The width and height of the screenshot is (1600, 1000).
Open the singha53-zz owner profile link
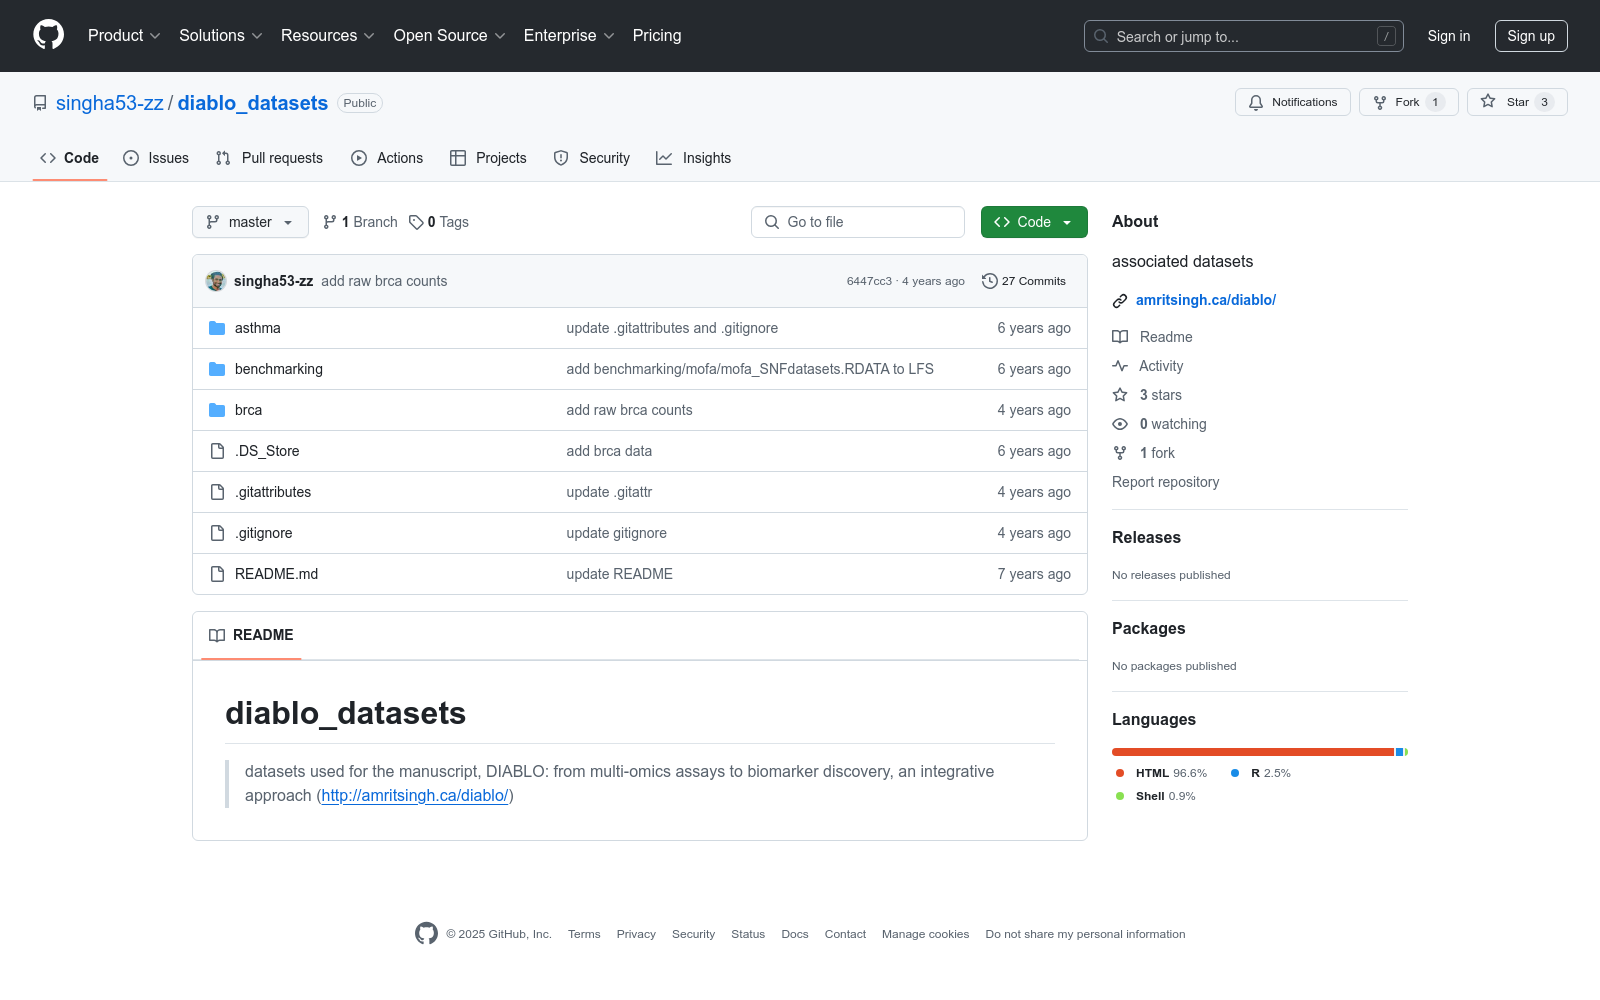point(110,103)
